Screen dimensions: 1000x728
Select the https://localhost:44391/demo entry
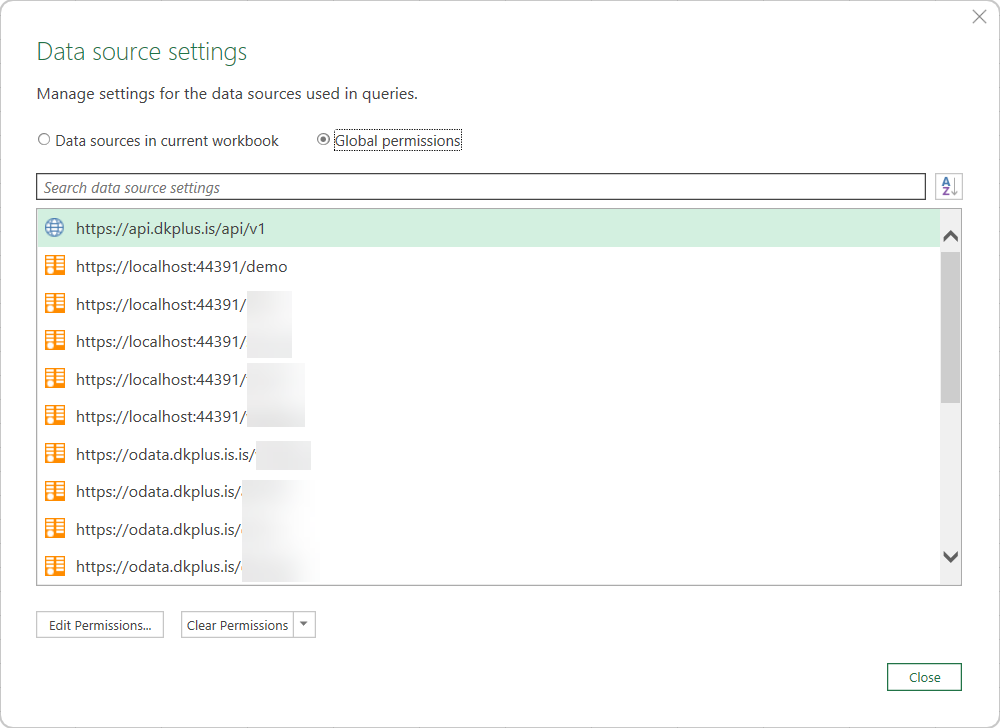click(181, 267)
